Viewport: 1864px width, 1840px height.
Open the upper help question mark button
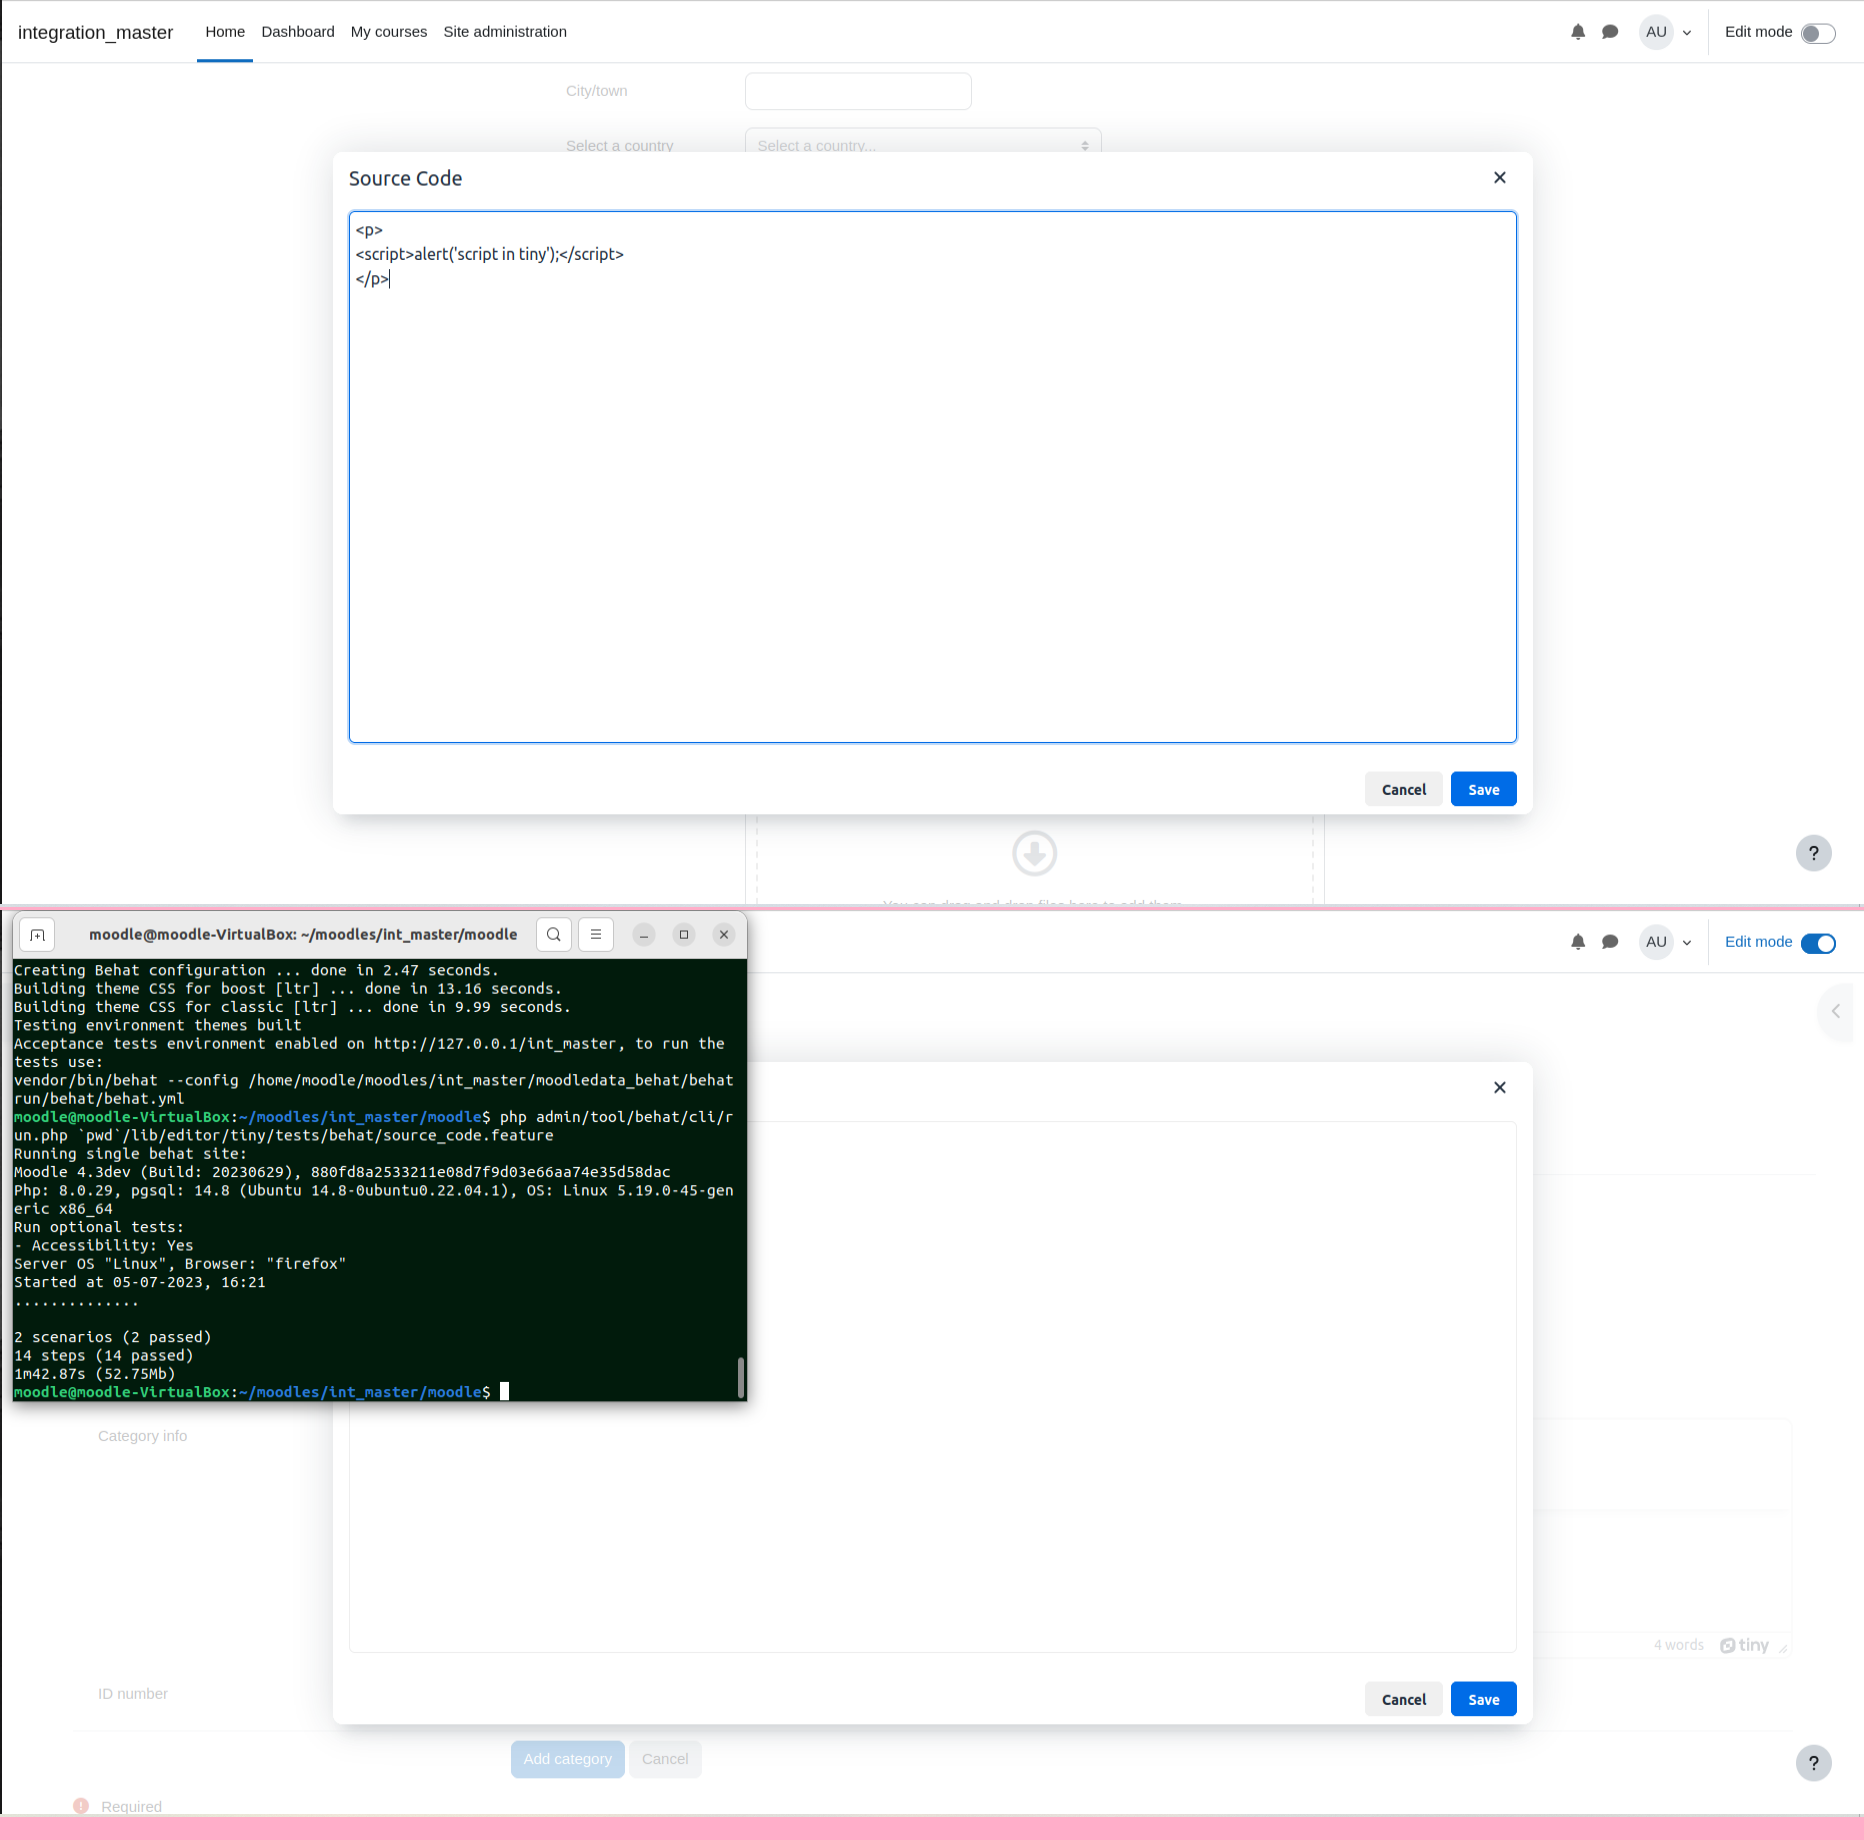click(x=1814, y=853)
